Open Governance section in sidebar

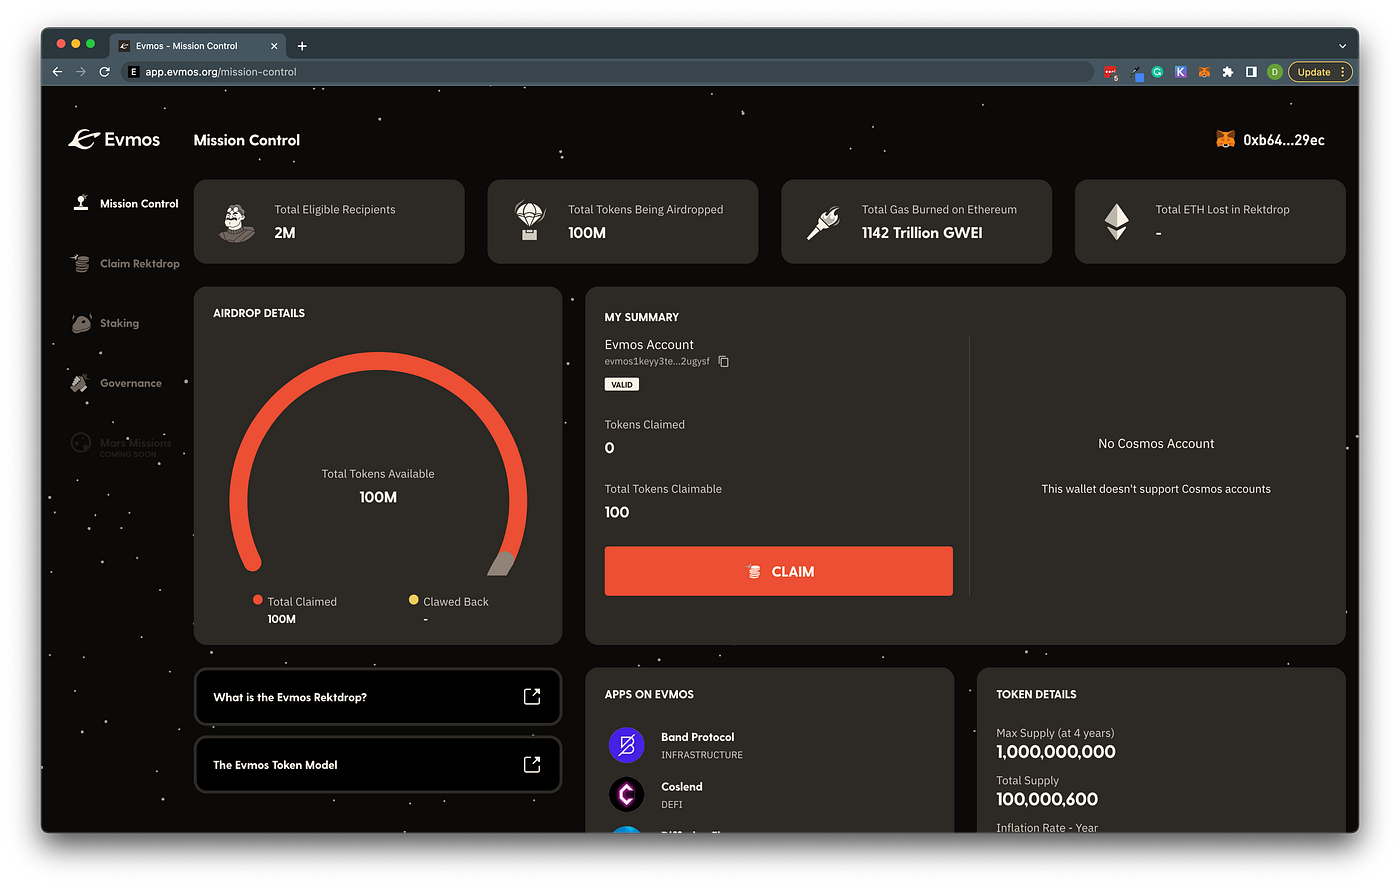coord(116,383)
